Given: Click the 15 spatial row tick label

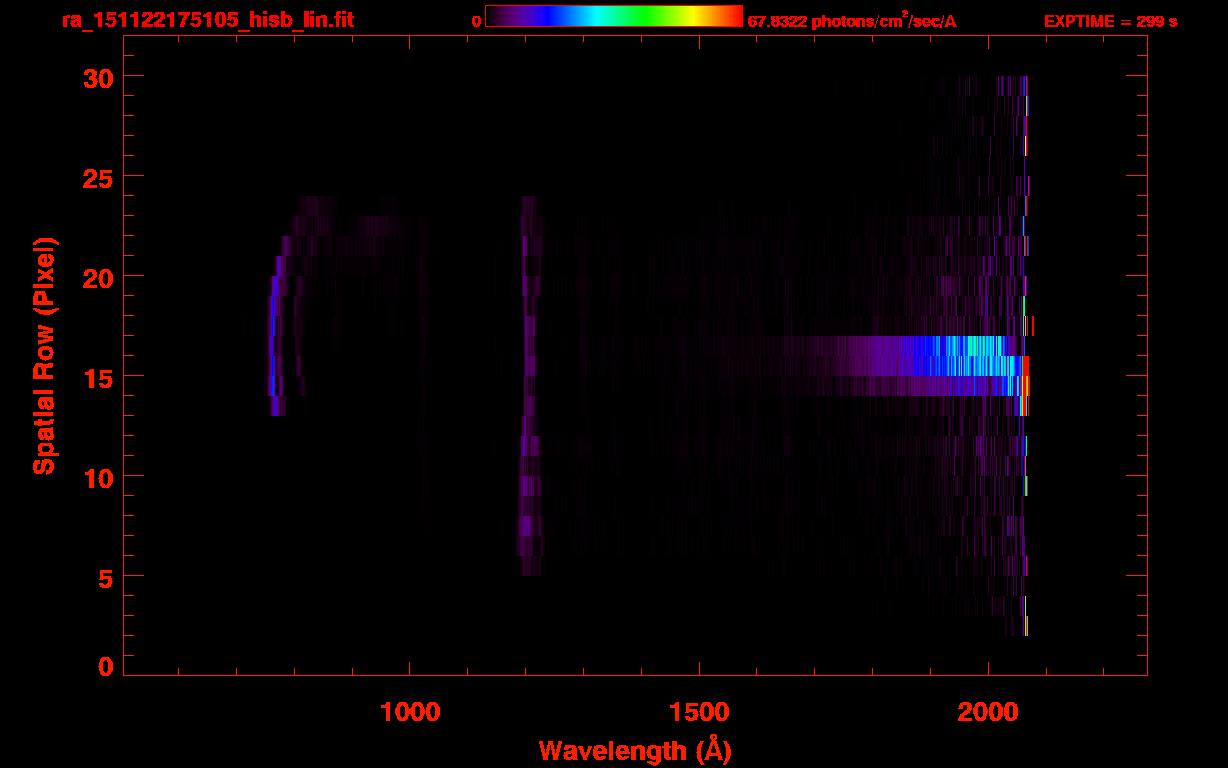Looking at the screenshot, I should (98, 377).
